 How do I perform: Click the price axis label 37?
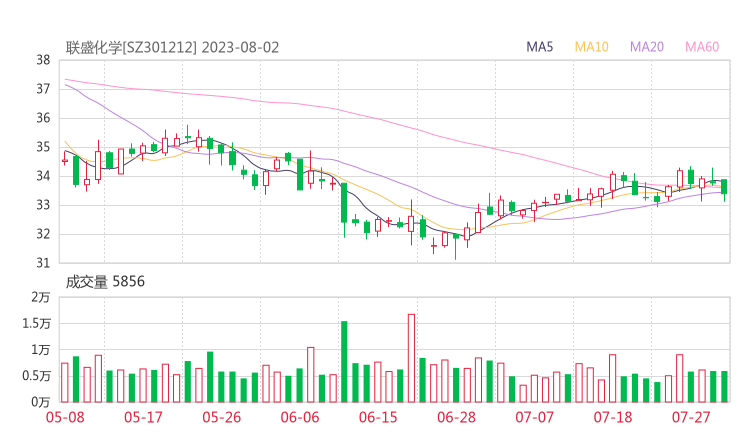point(43,89)
